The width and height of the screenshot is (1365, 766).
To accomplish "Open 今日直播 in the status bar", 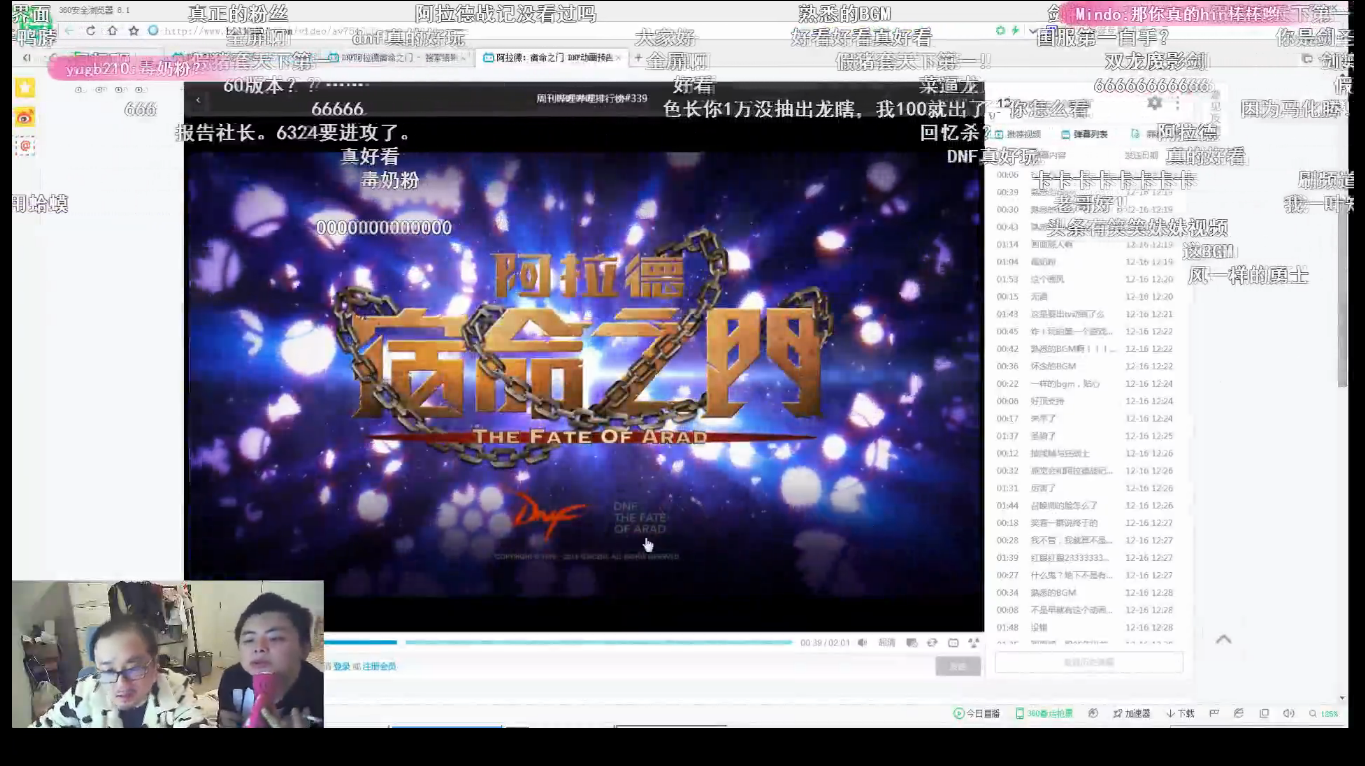I will 977,713.
